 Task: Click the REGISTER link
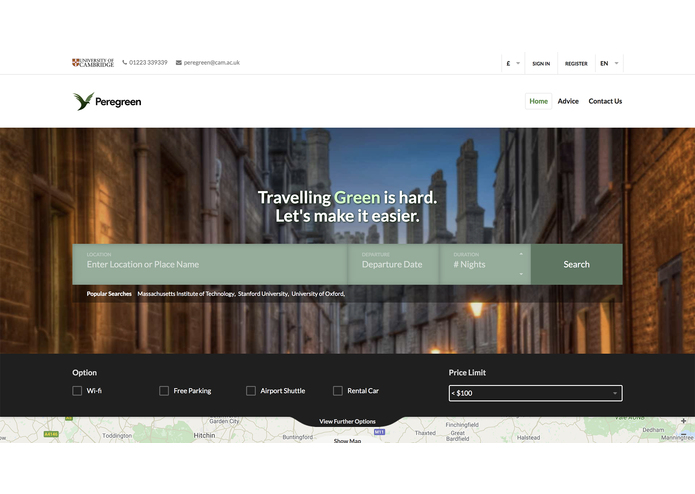pos(576,63)
